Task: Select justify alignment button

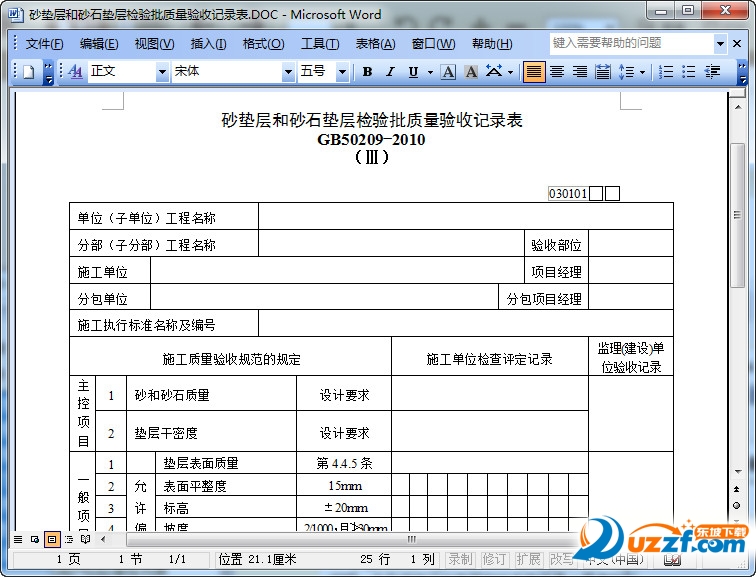Action: click(534, 72)
